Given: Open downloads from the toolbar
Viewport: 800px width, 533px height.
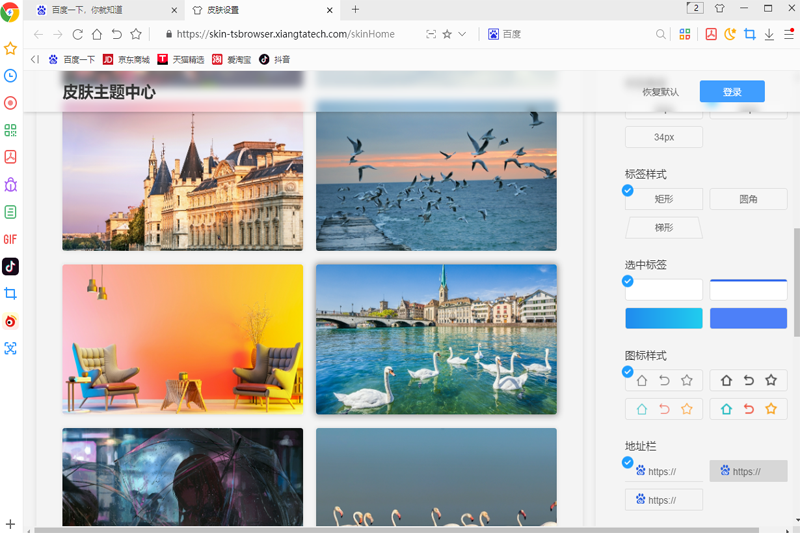Looking at the screenshot, I should (769, 34).
